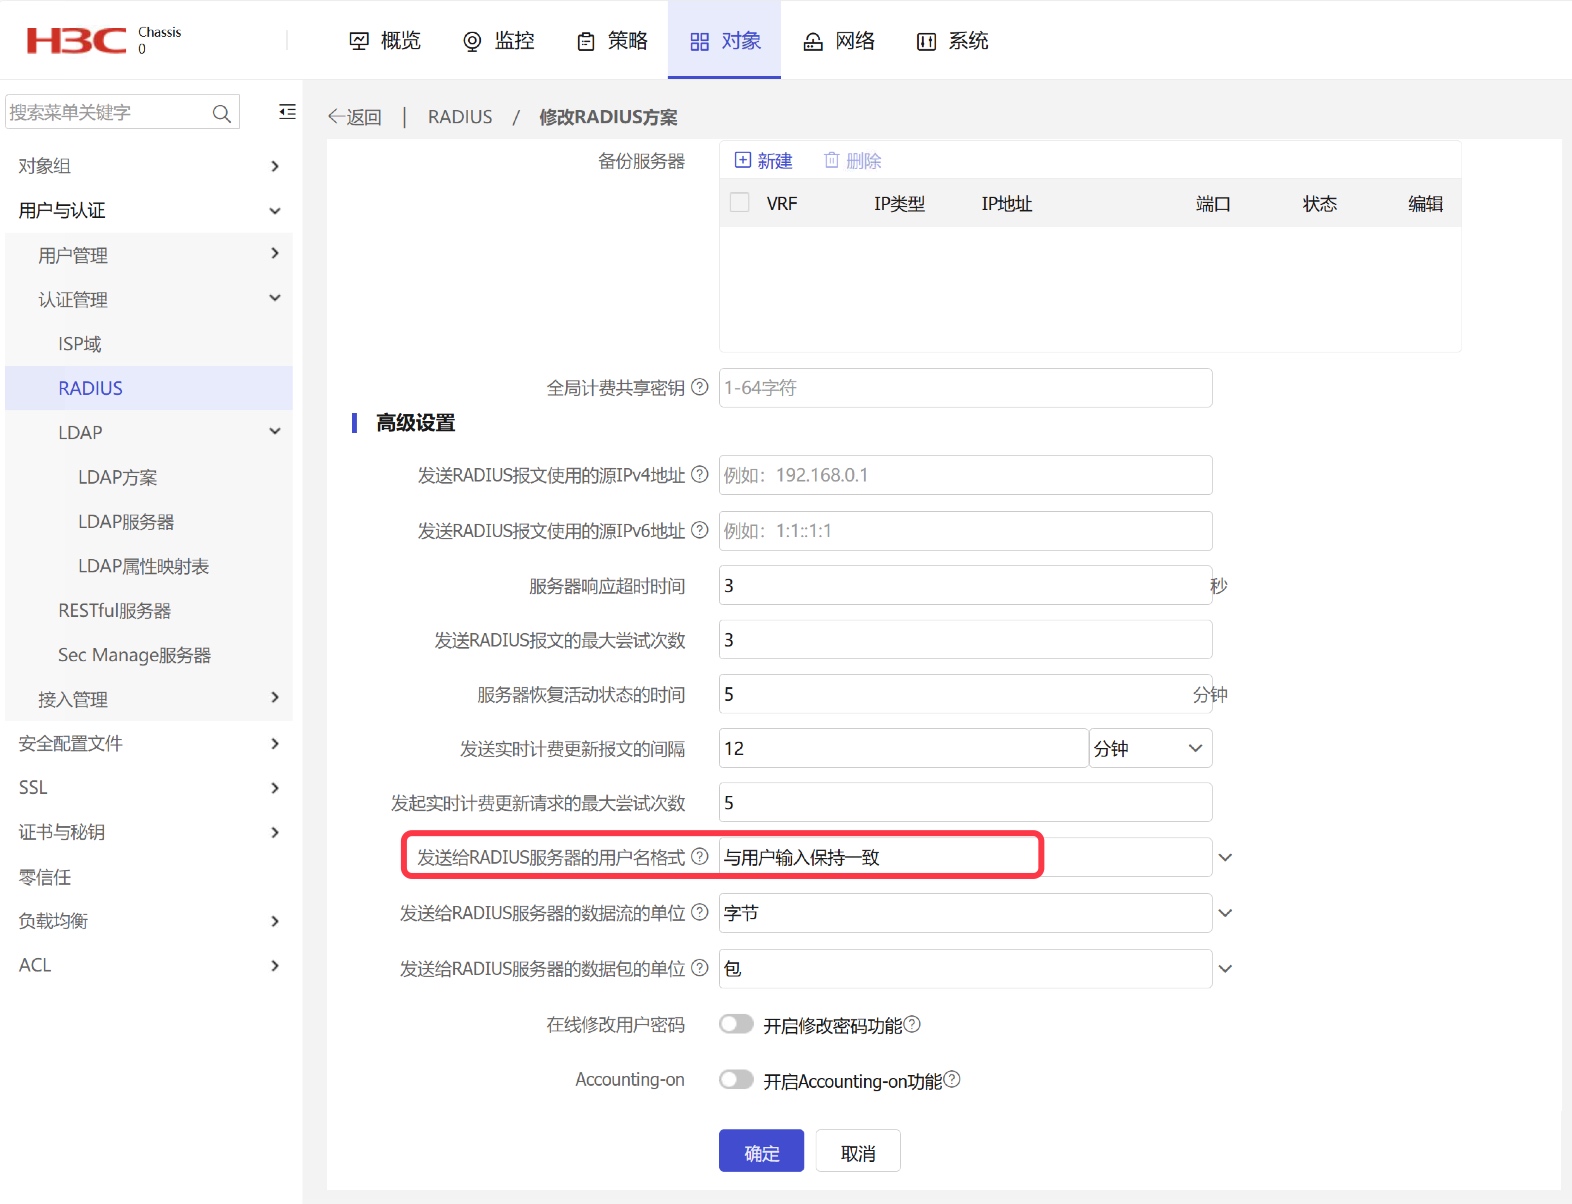1572x1204 pixels.
Task: Collapse the sidebar menu icon
Action: pos(287,111)
